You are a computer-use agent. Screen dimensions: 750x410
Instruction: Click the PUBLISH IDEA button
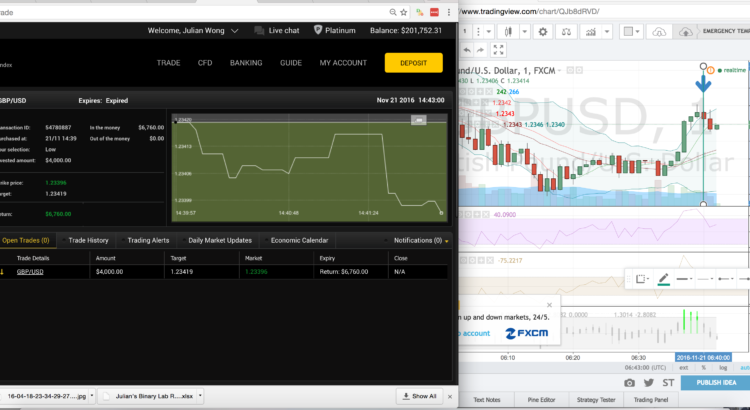716,383
